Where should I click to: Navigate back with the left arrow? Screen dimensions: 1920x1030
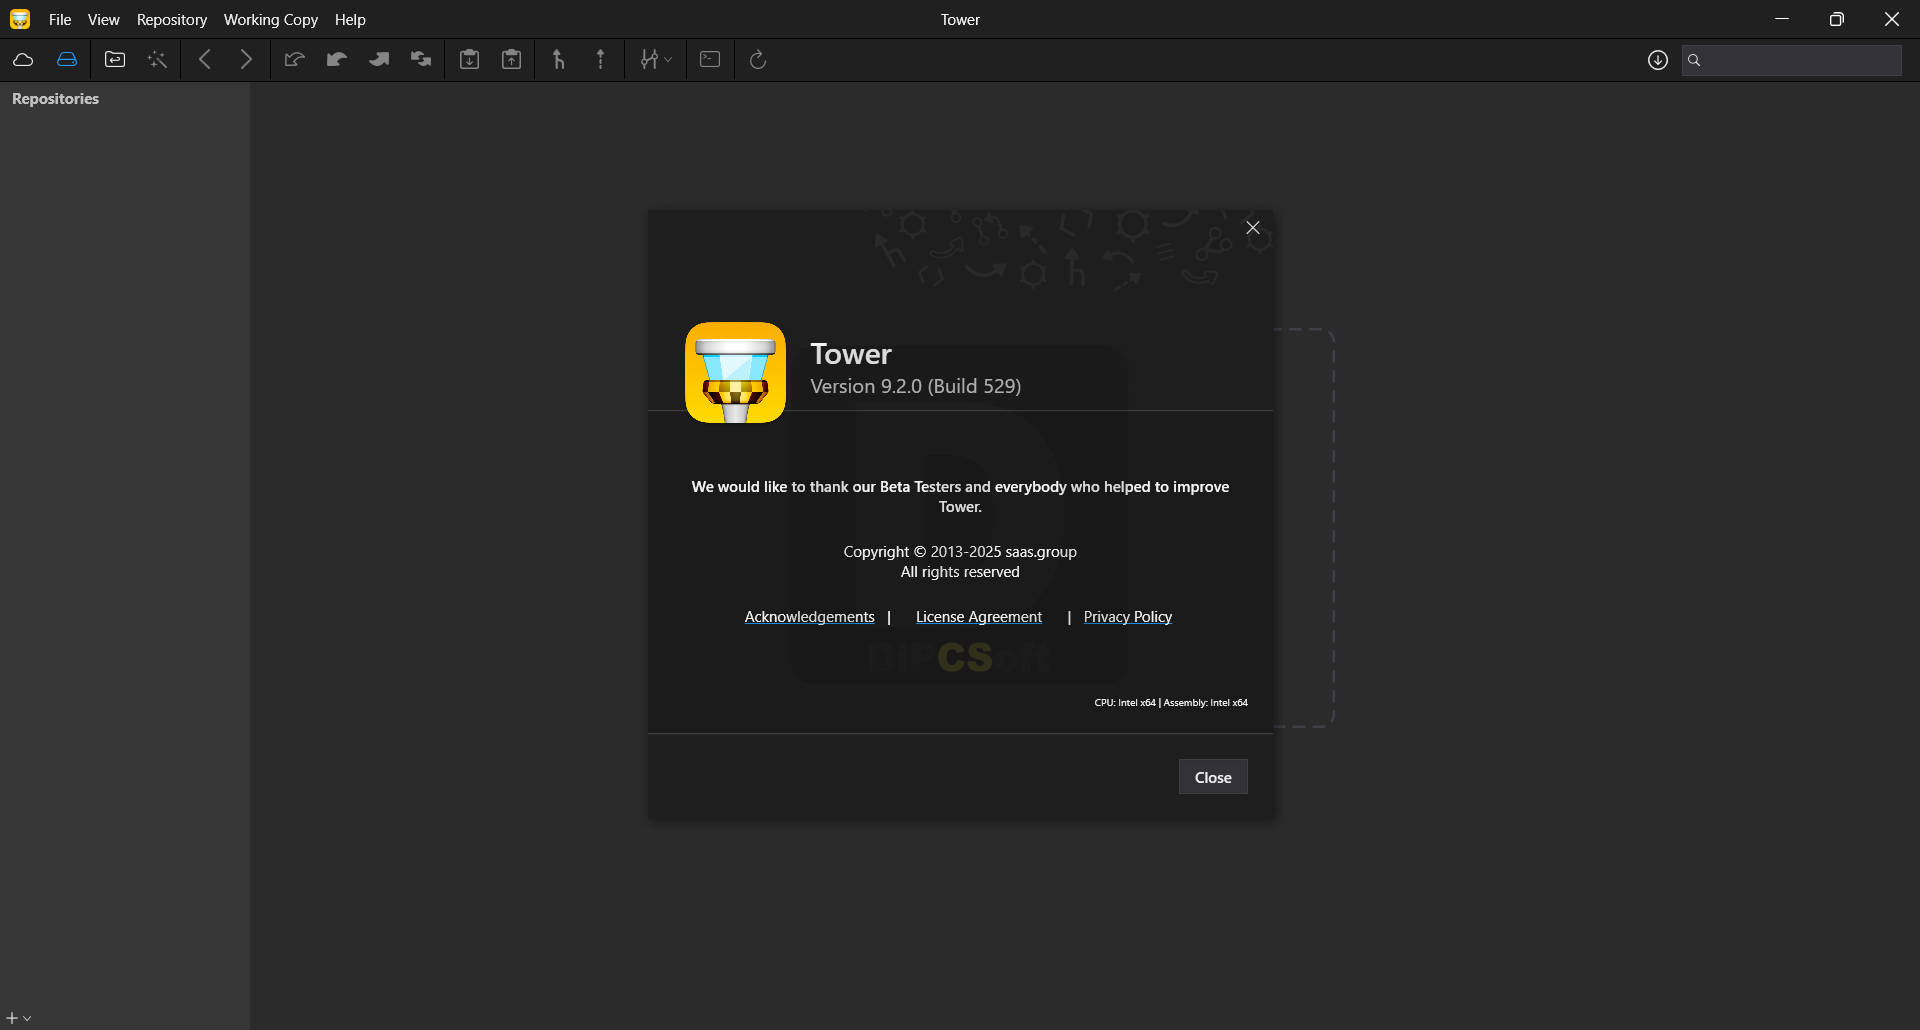[x=205, y=60]
